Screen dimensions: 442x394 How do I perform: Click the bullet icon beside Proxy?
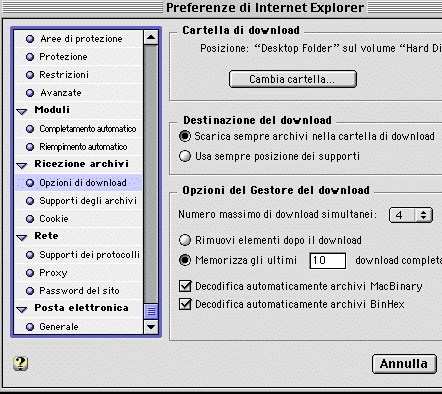(30, 273)
